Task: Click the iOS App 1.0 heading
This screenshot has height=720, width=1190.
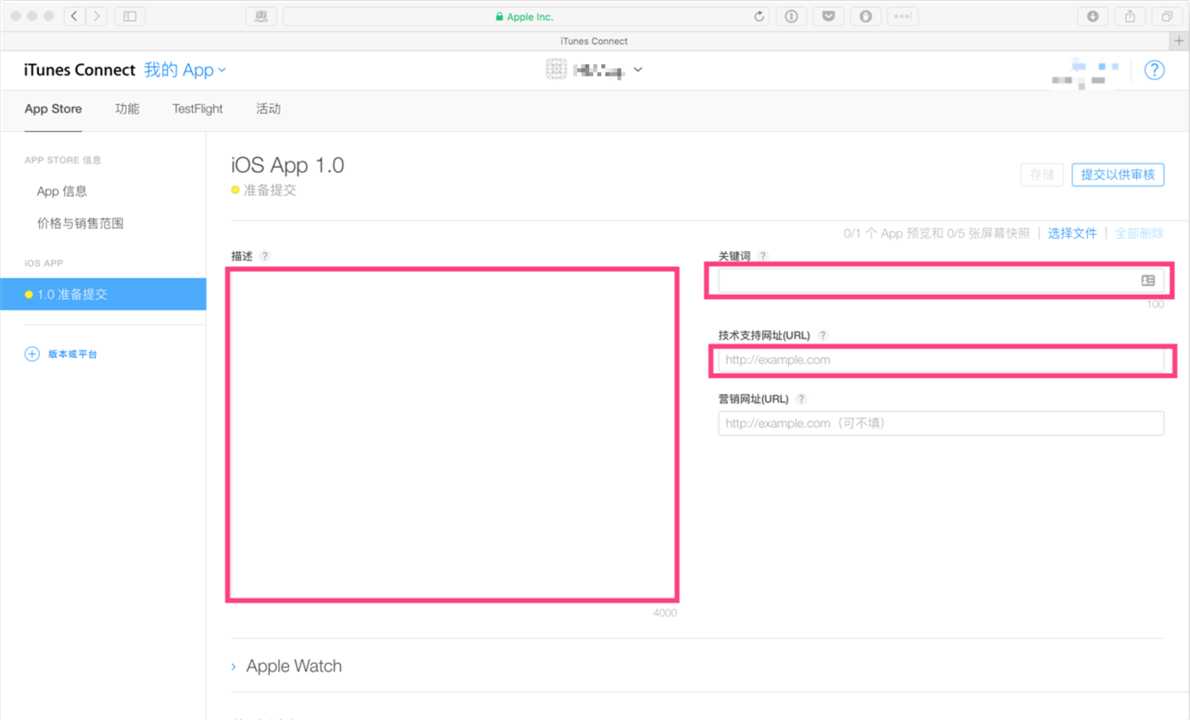Action: 287,165
